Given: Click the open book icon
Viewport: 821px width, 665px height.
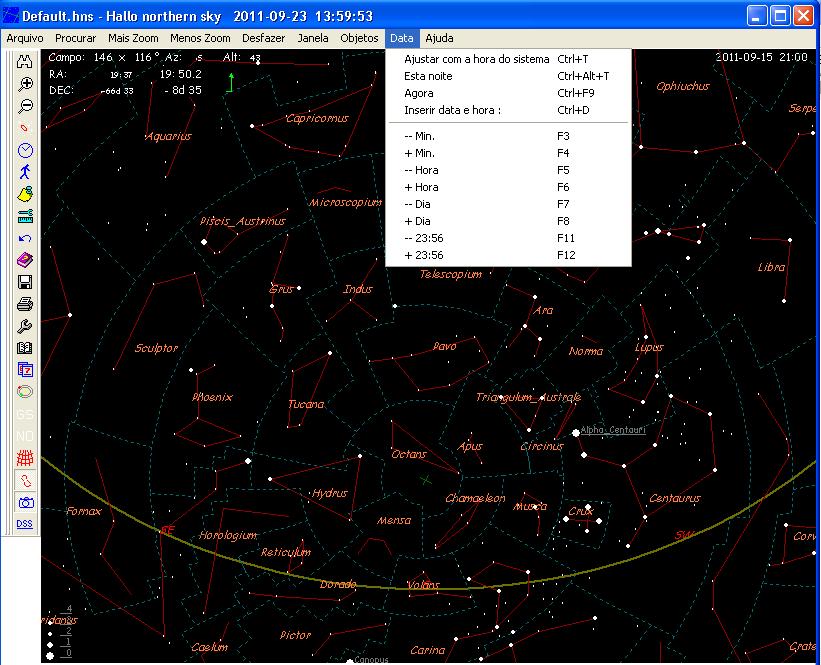Looking at the screenshot, I should click(25, 348).
